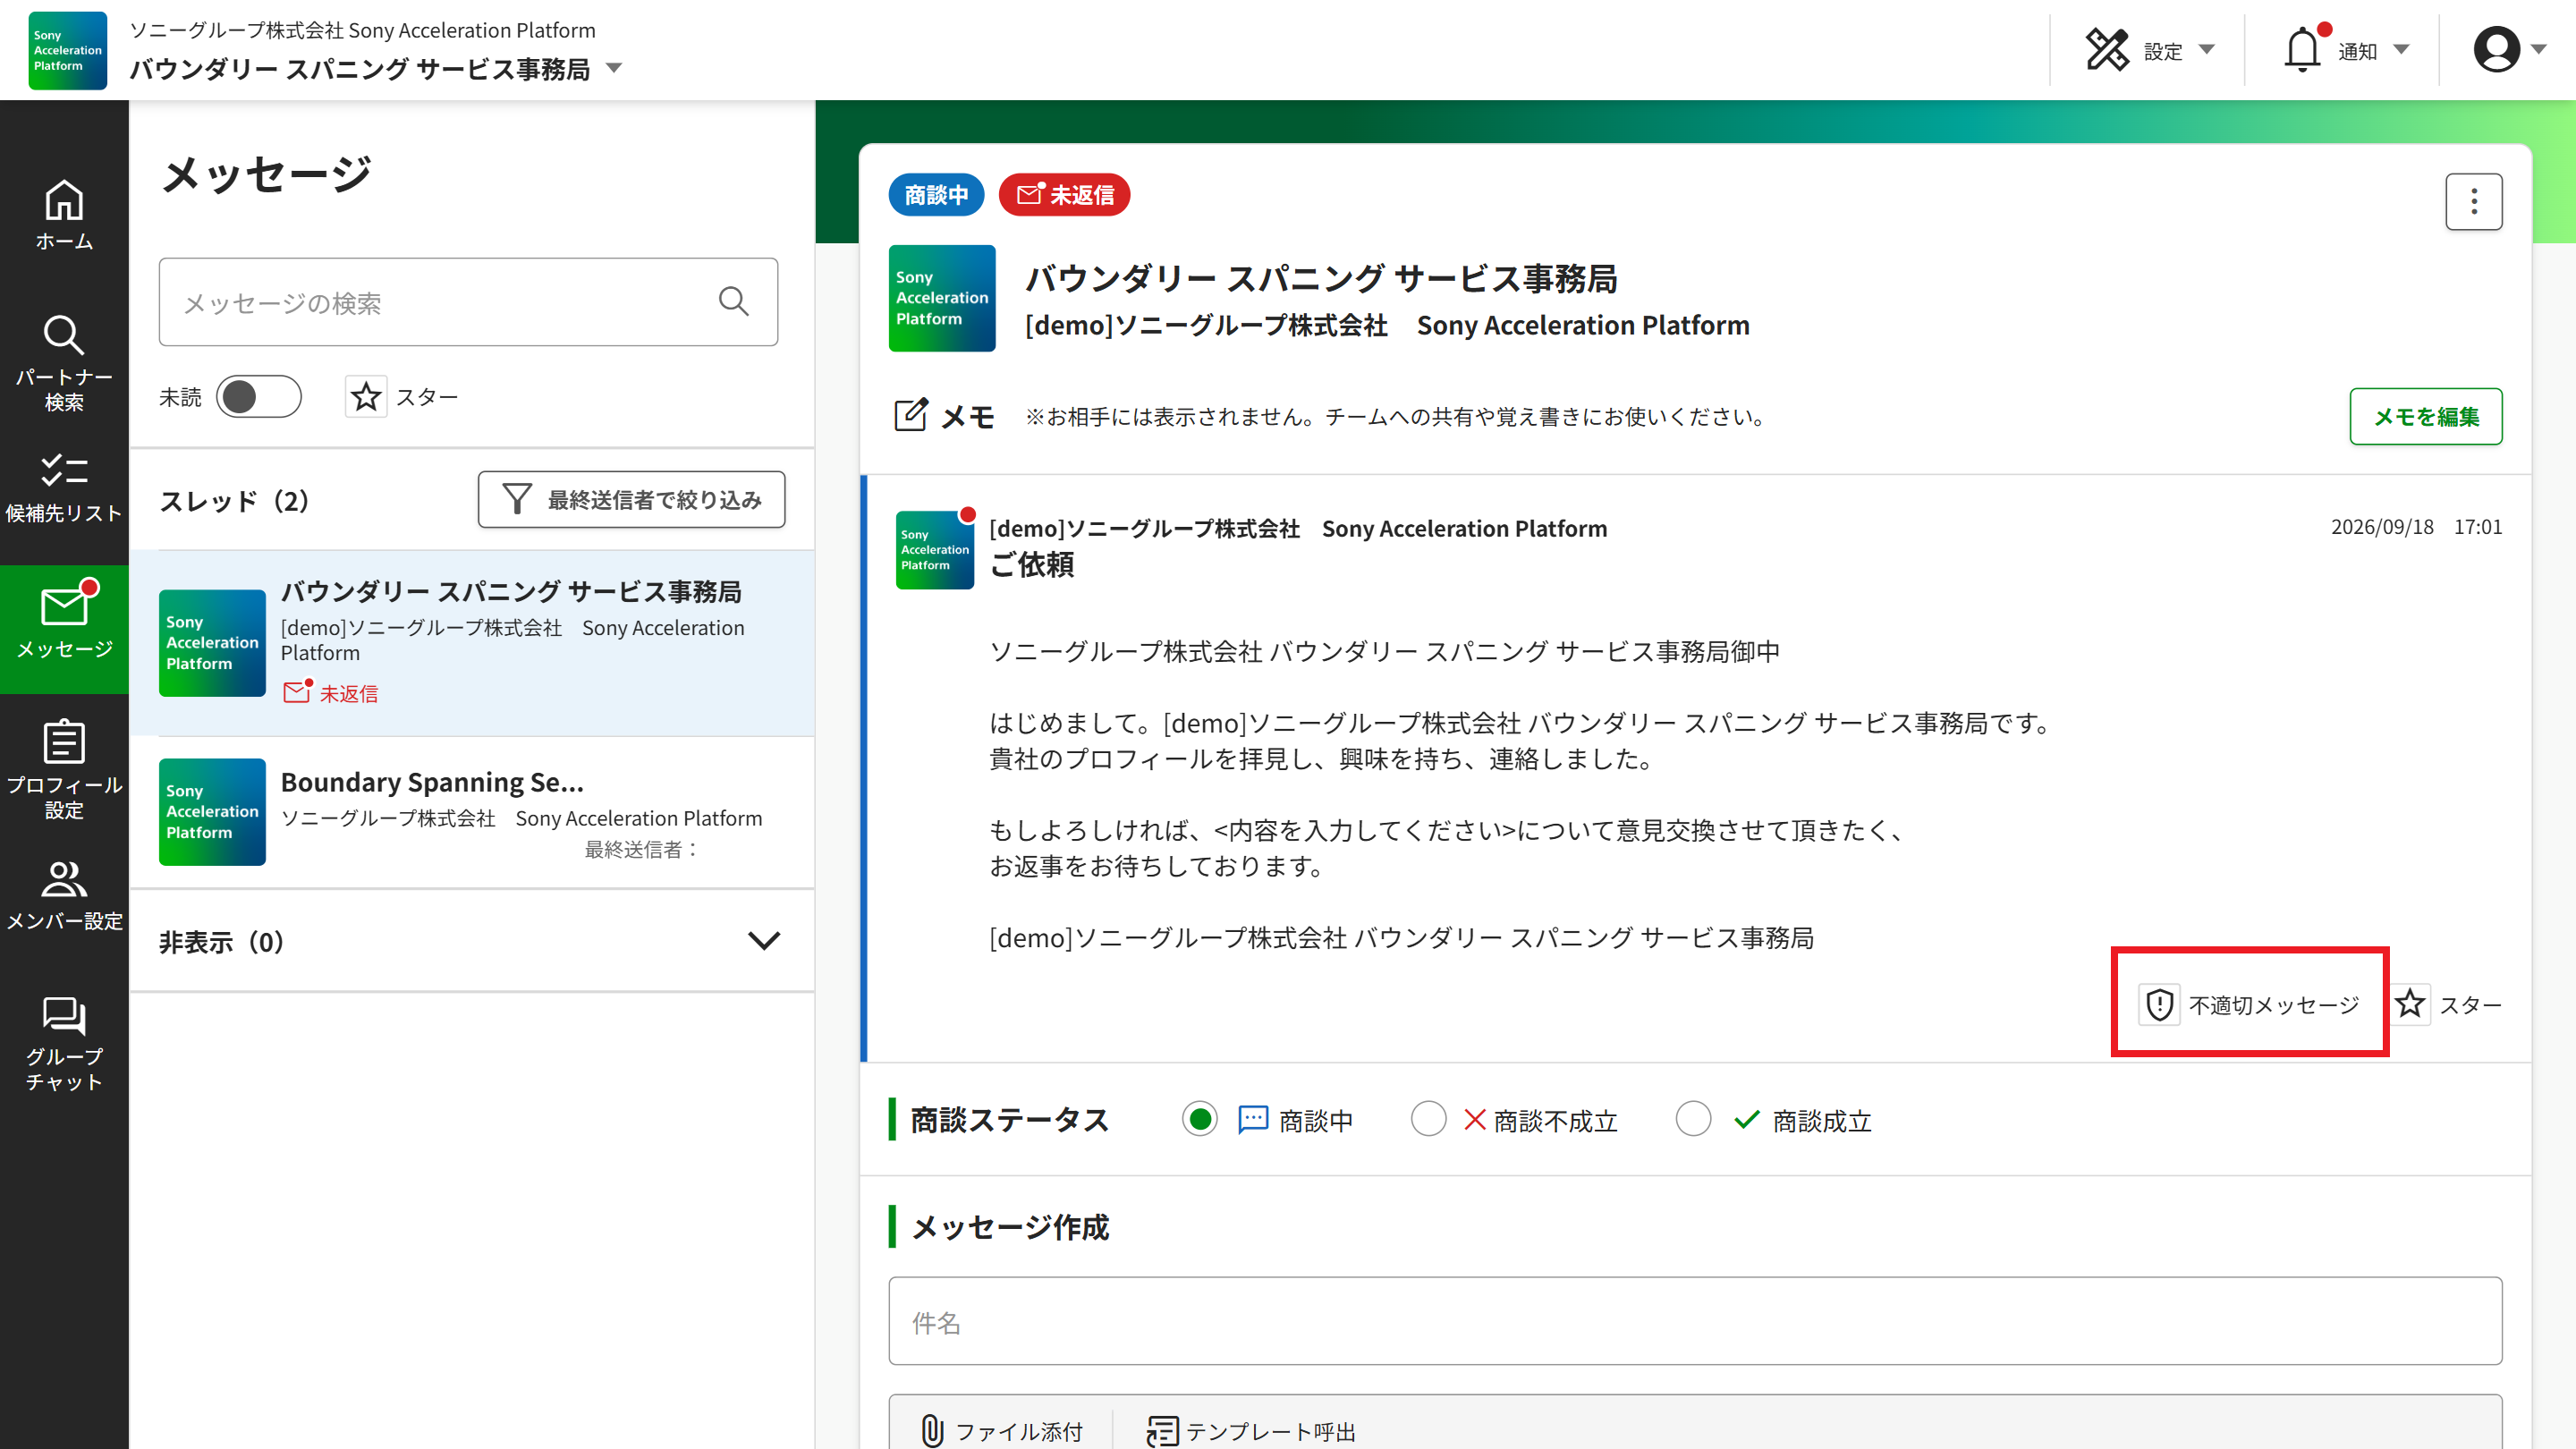Click the 商談中 chat bubble icon
The image size is (2576, 1449).
[1253, 1119]
